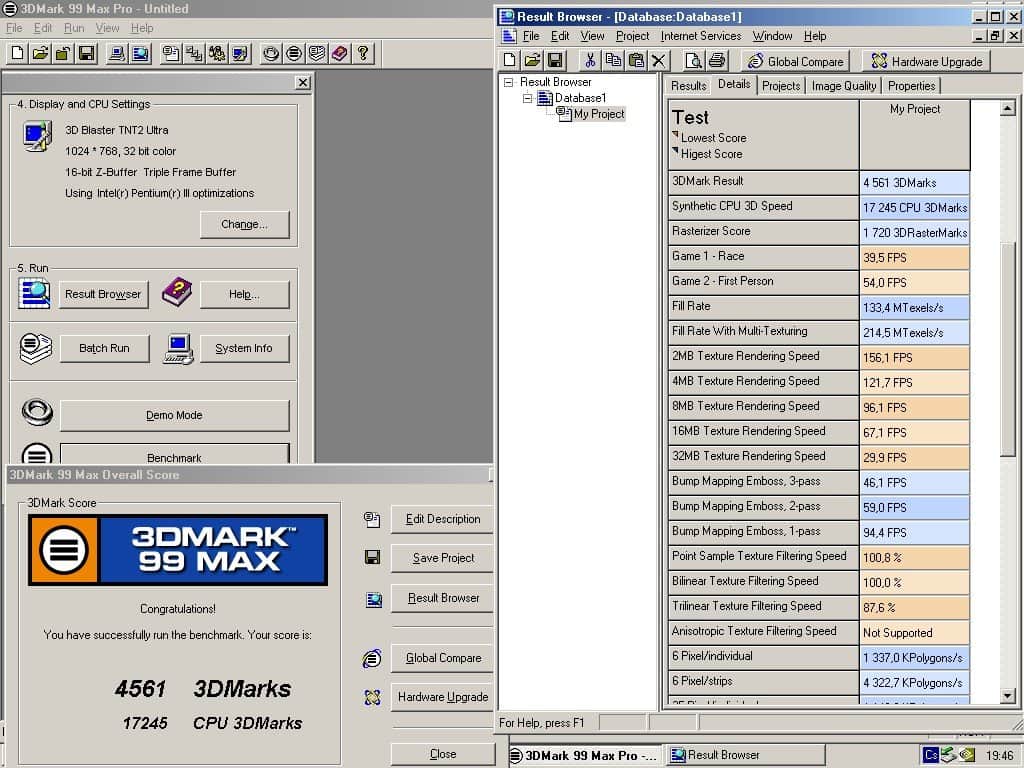The width and height of the screenshot is (1024, 768).
Task: Open Print Preview icon in Result Browser toolbar
Action: point(694,61)
